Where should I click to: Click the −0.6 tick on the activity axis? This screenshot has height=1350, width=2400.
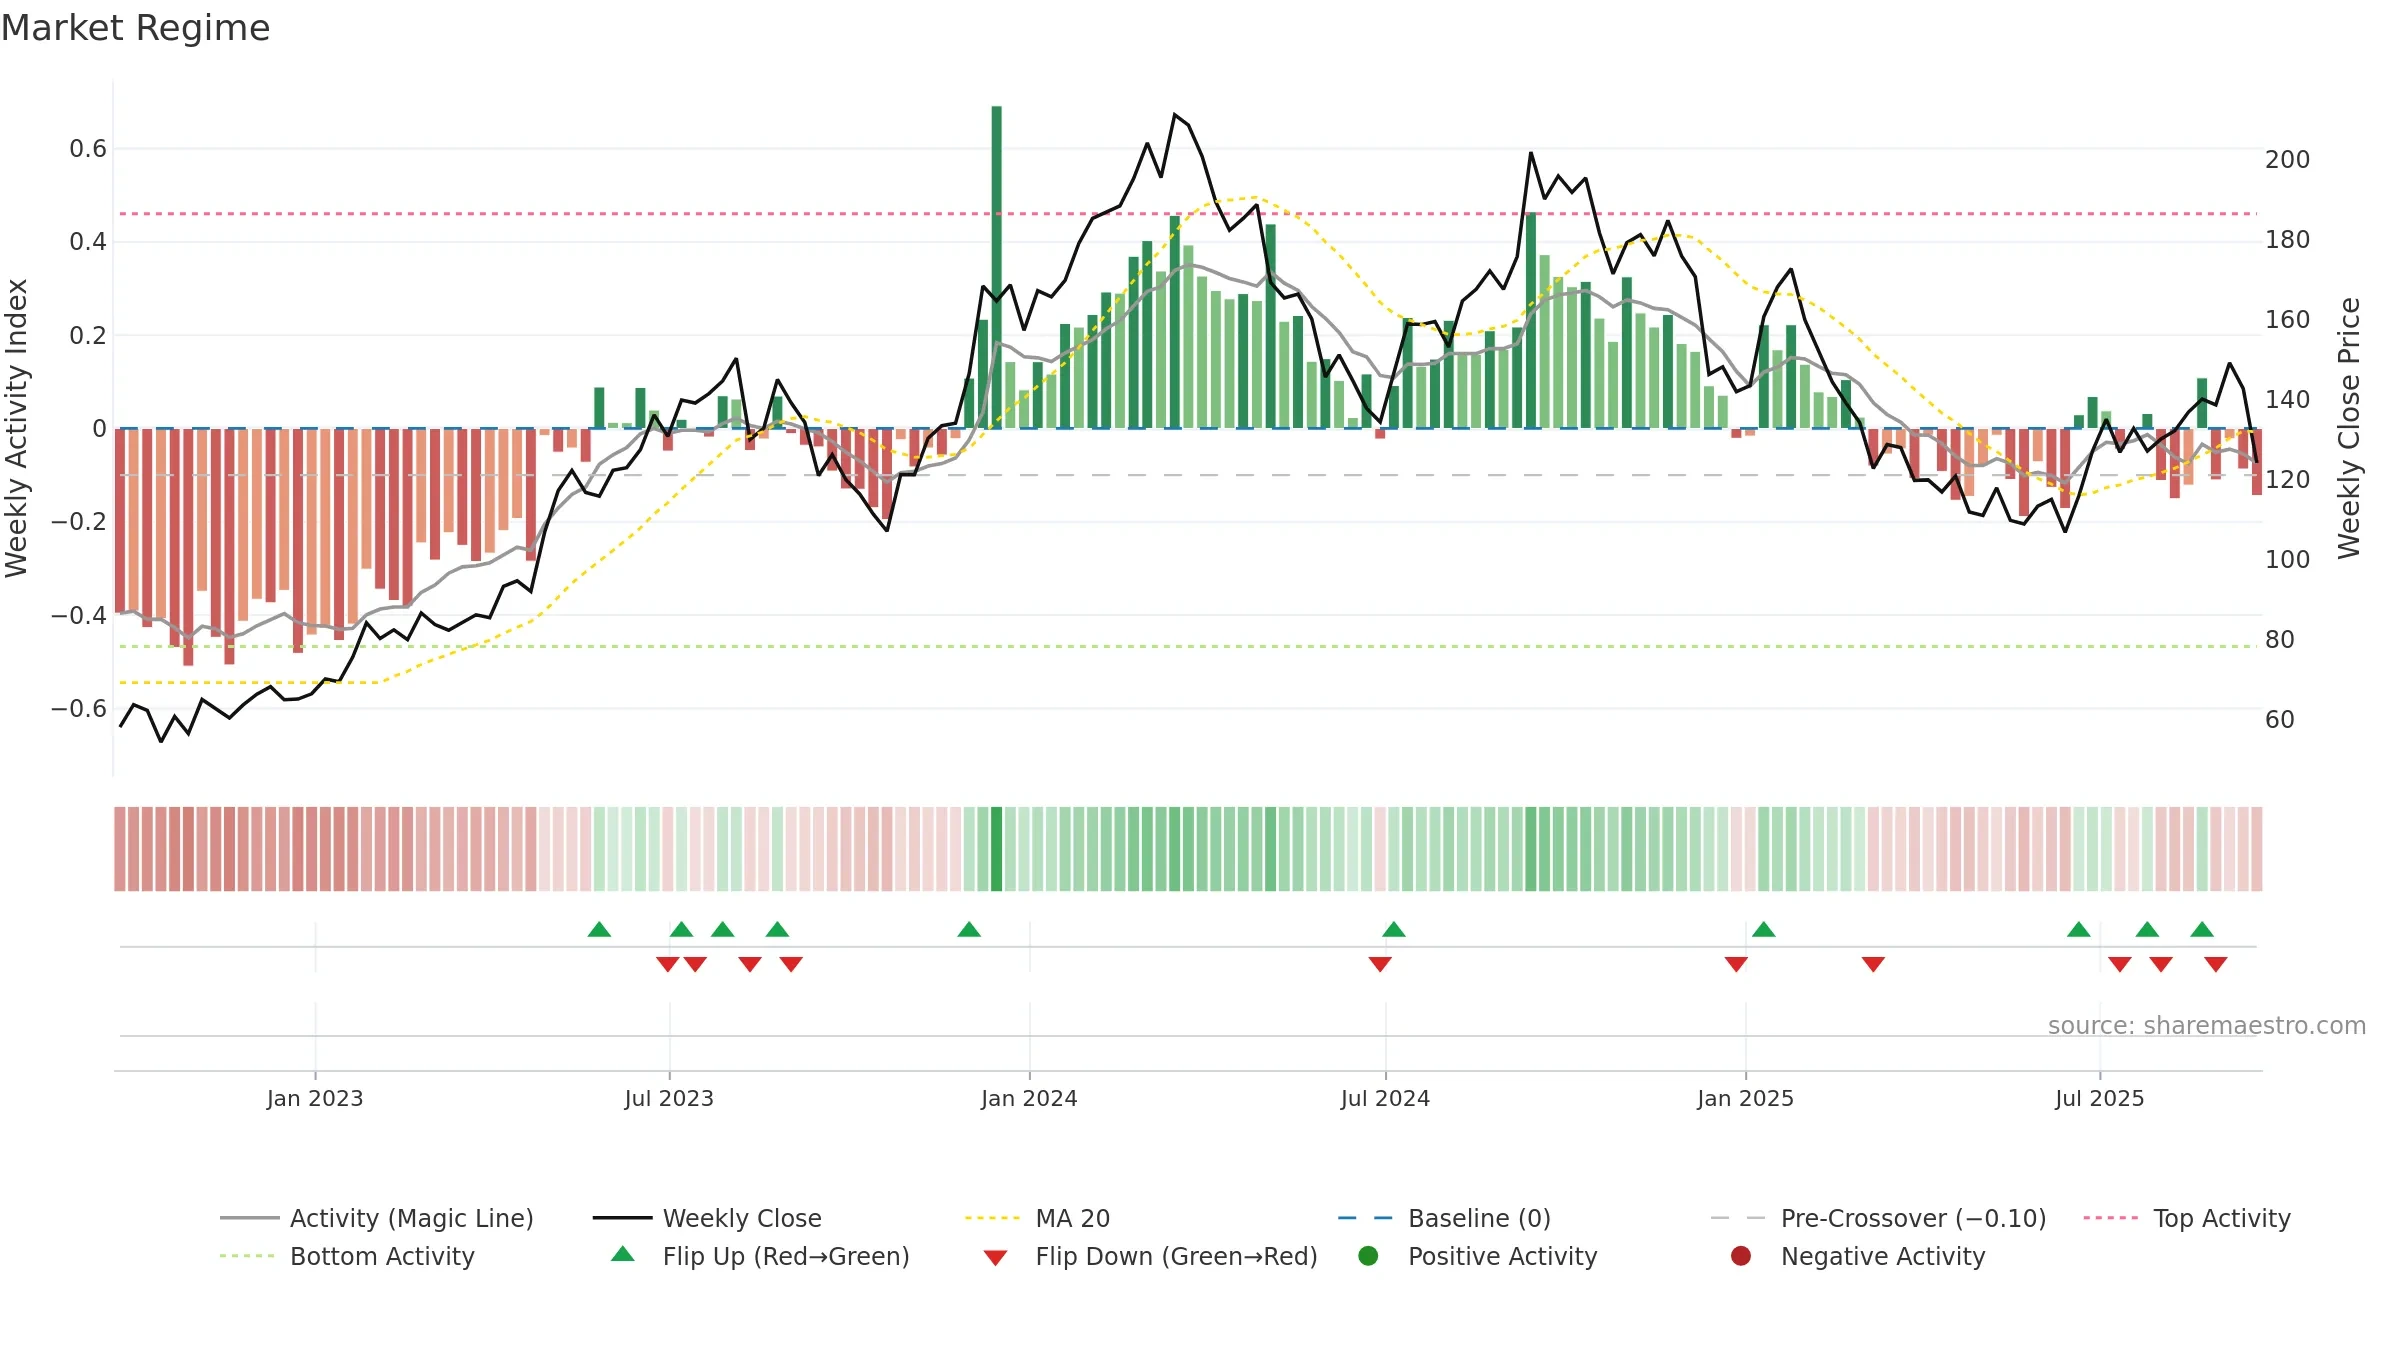[79, 709]
